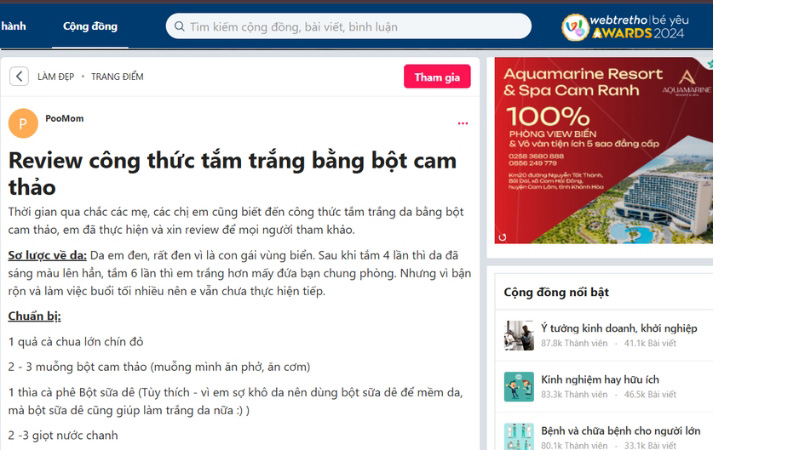Viewport: 800px width, 450px height.
Task: Click the '46.5k Bài viết' post count
Action: point(650,394)
